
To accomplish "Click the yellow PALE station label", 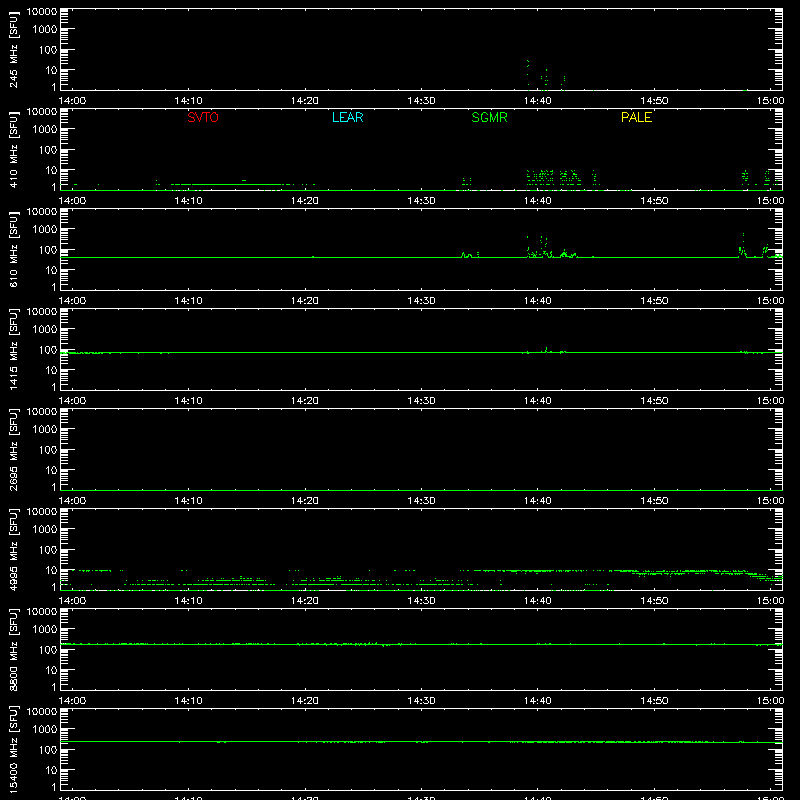I will (636, 117).
